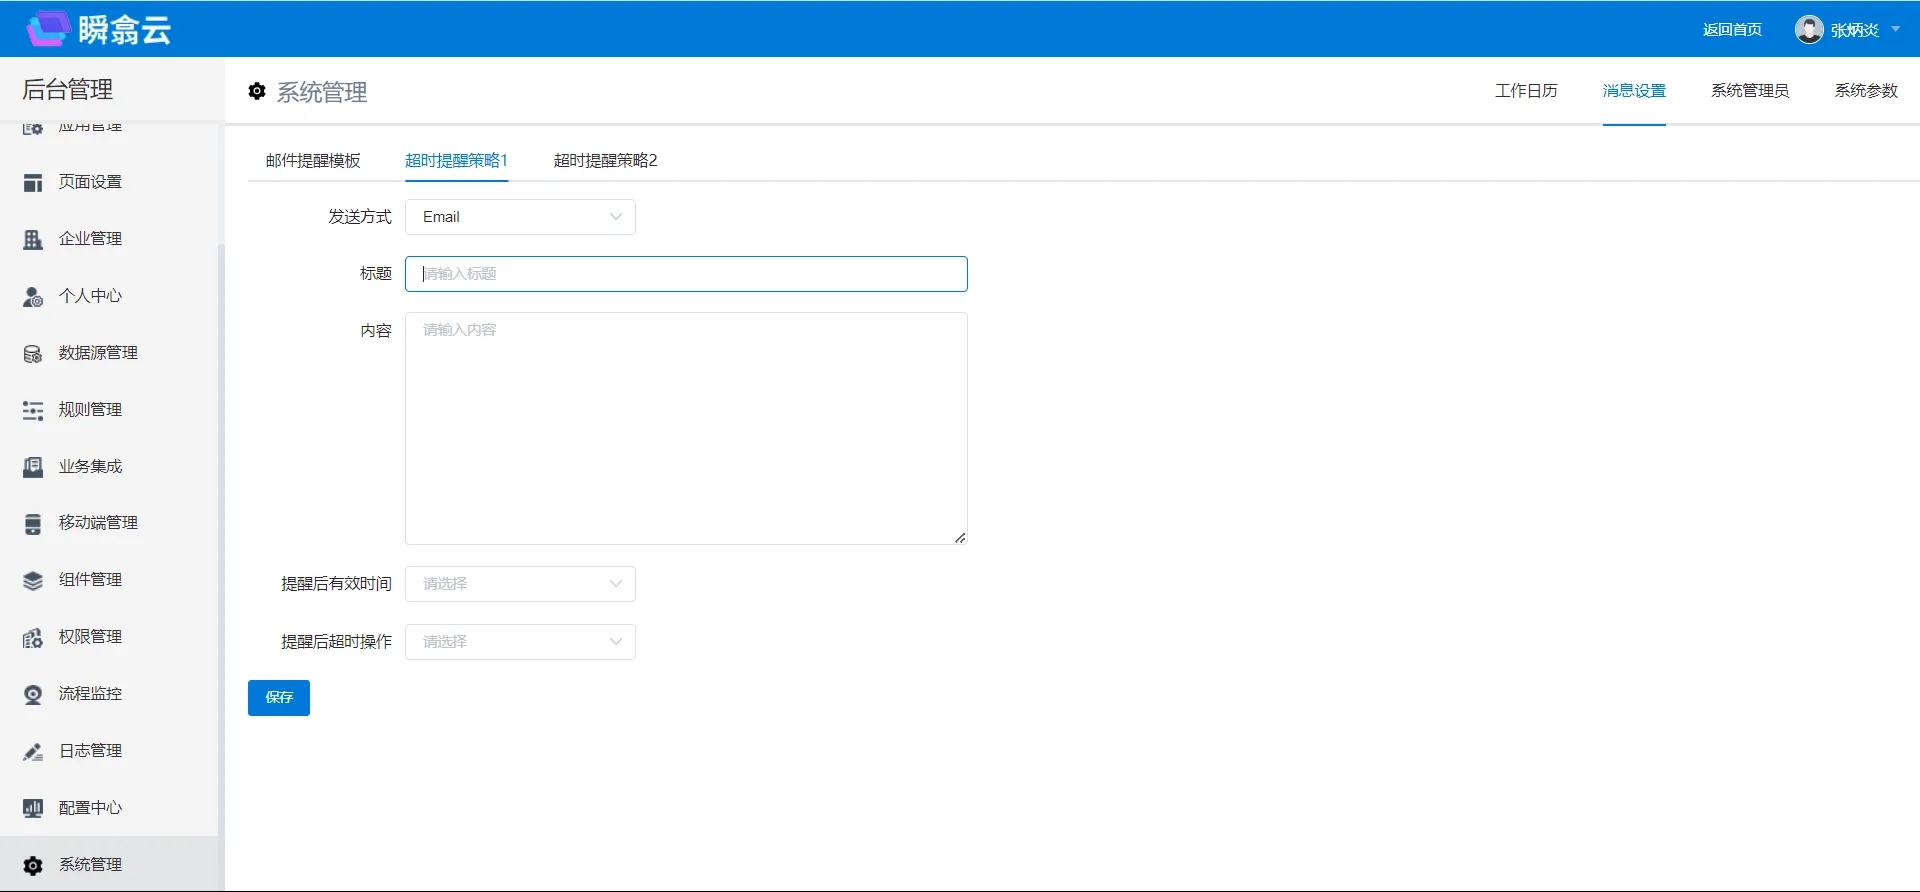Image resolution: width=1920 pixels, height=892 pixels.
Task: Click the 流程监控 monitor icon
Action: [x=33, y=695]
